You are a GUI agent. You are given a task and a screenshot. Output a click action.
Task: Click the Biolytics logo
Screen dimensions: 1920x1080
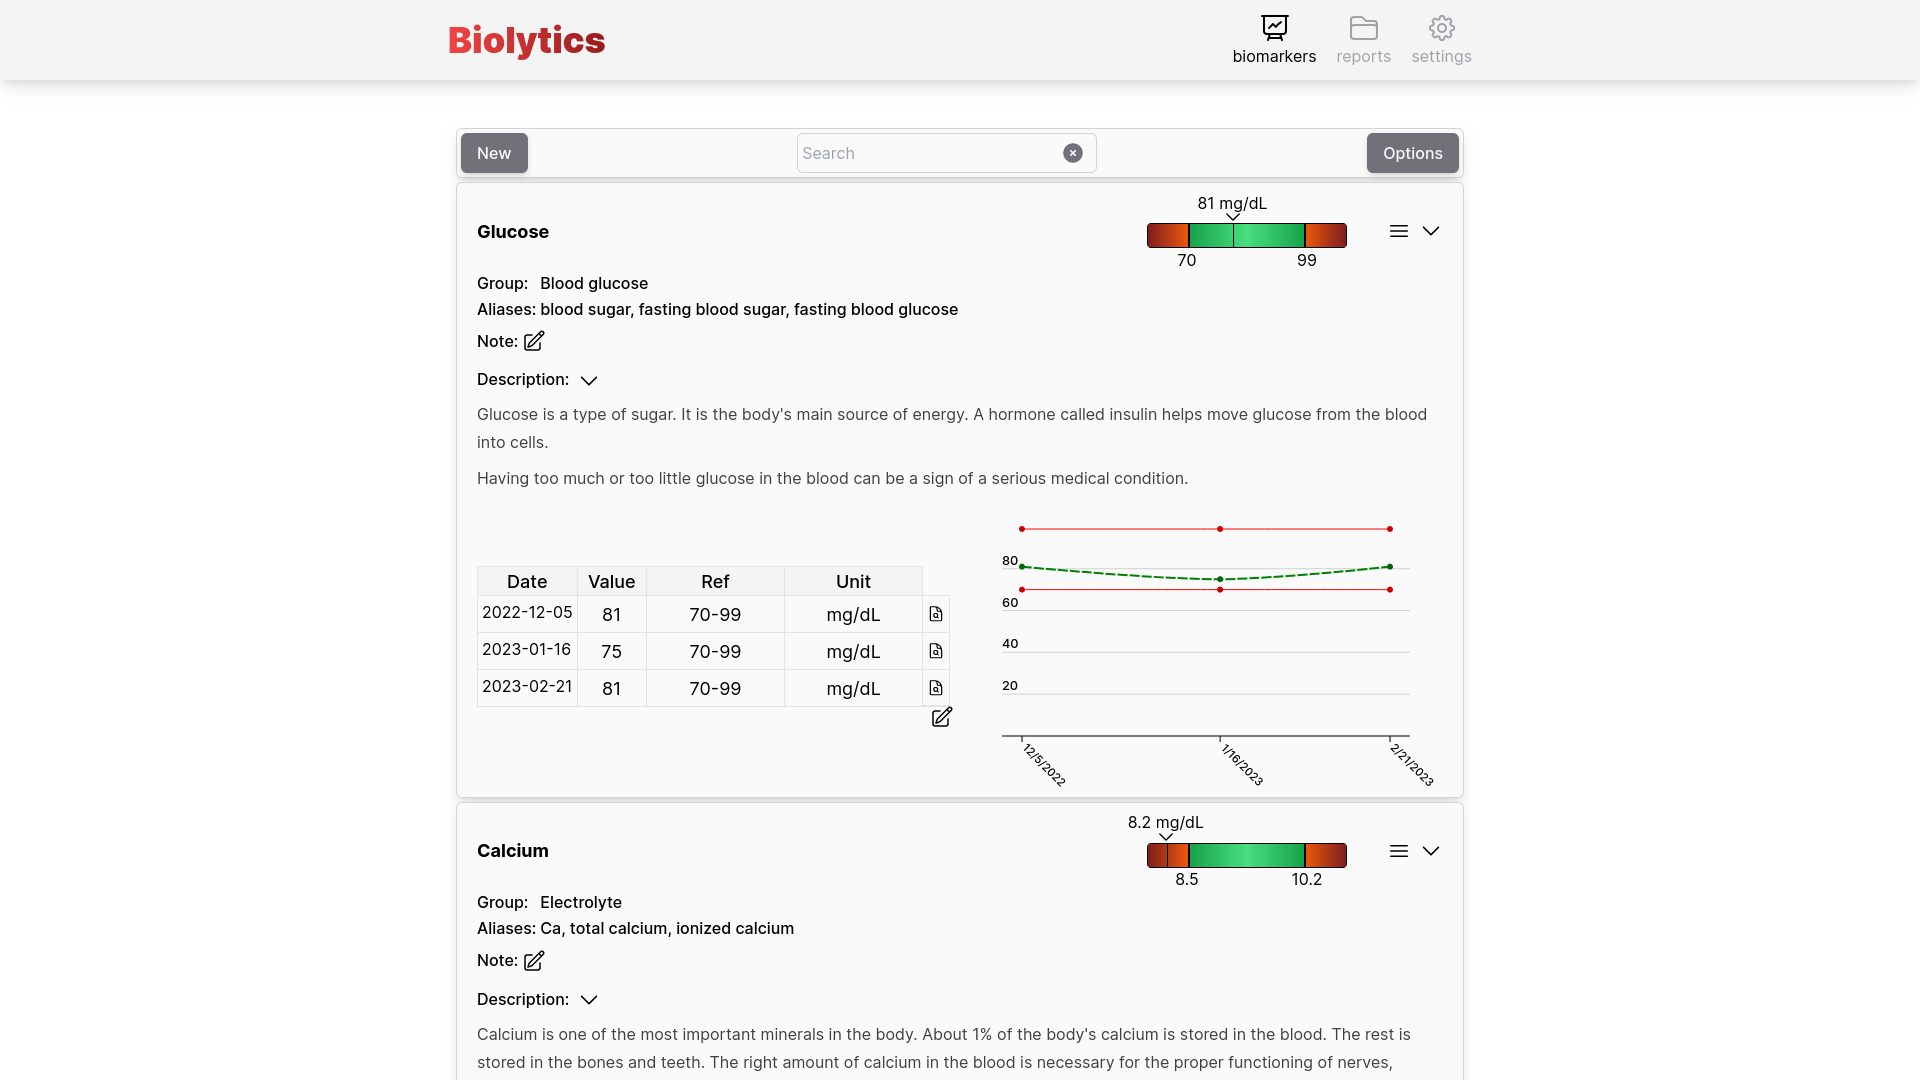(x=526, y=40)
